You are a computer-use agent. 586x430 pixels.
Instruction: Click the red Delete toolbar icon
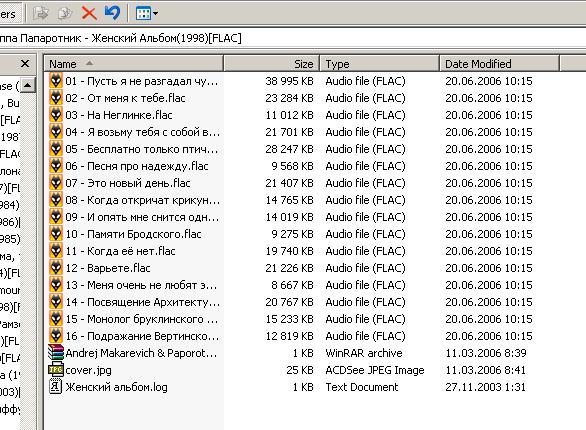(x=89, y=14)
